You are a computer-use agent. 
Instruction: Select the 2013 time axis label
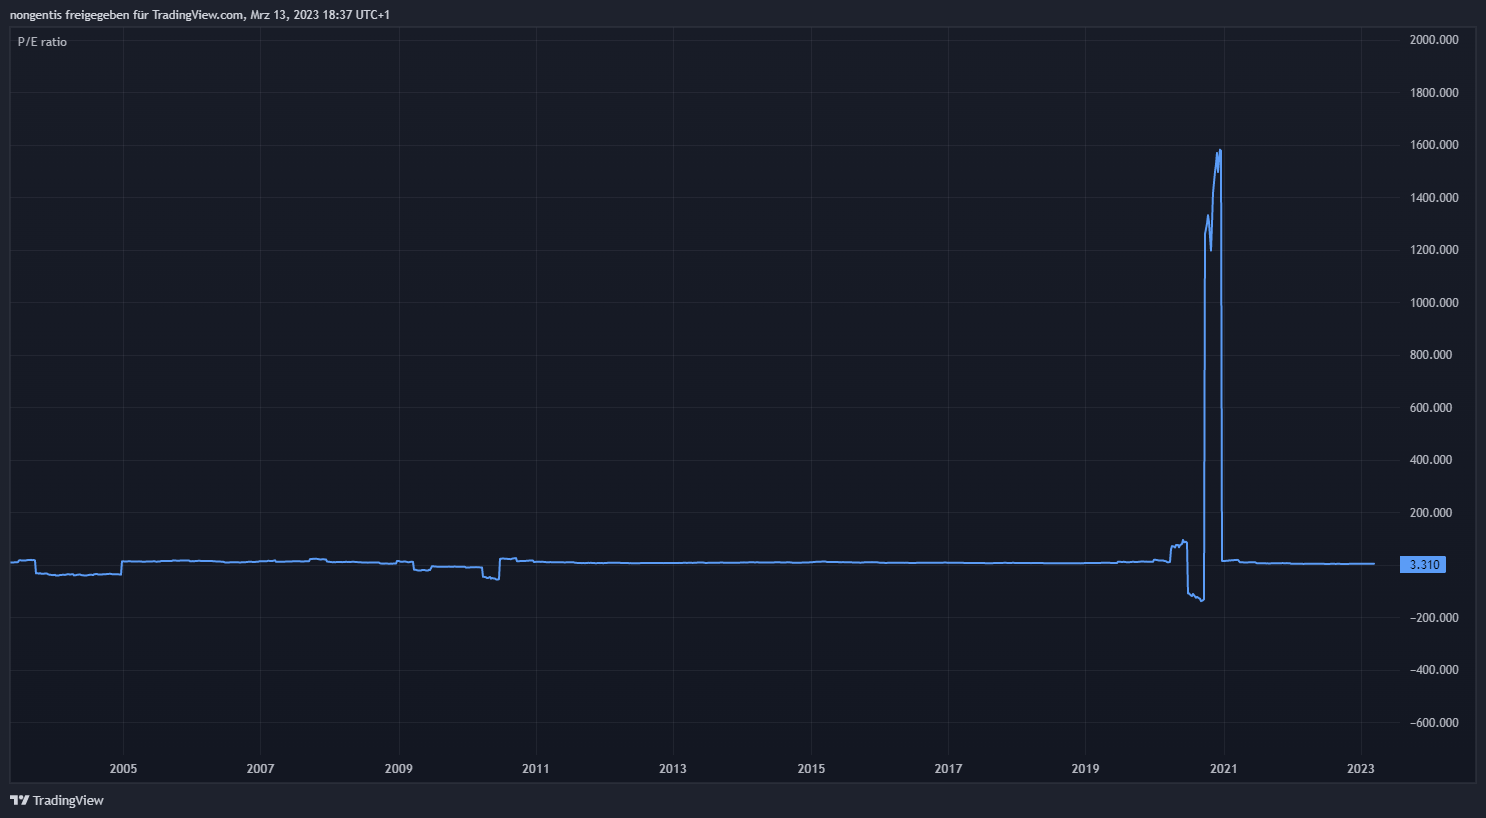point(673,769)
